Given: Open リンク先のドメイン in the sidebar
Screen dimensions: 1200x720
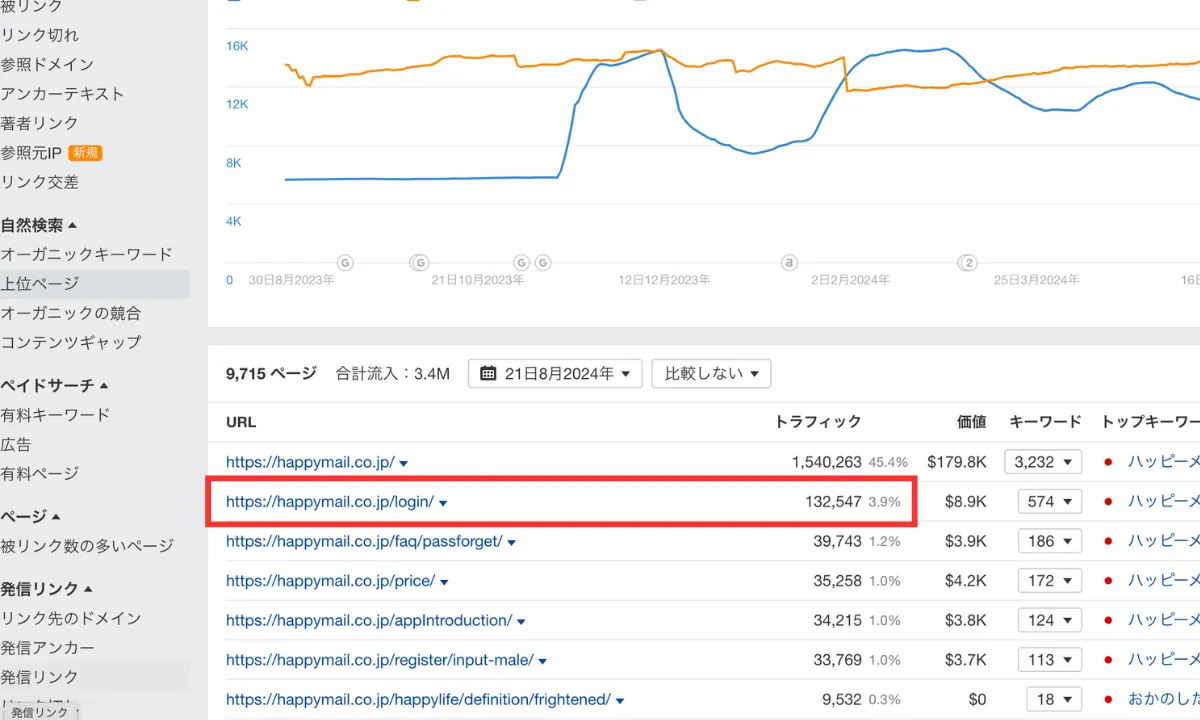Looking at the screenshot, I should (x=70, y=618).
